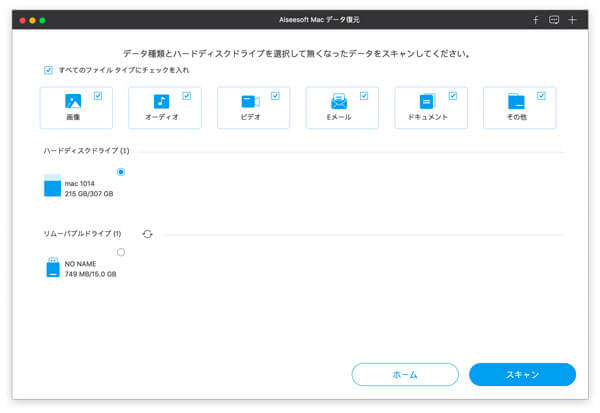This screenshot has height=413, width=600.
Task: Maximize window with the green button
Action: [42, 20]
